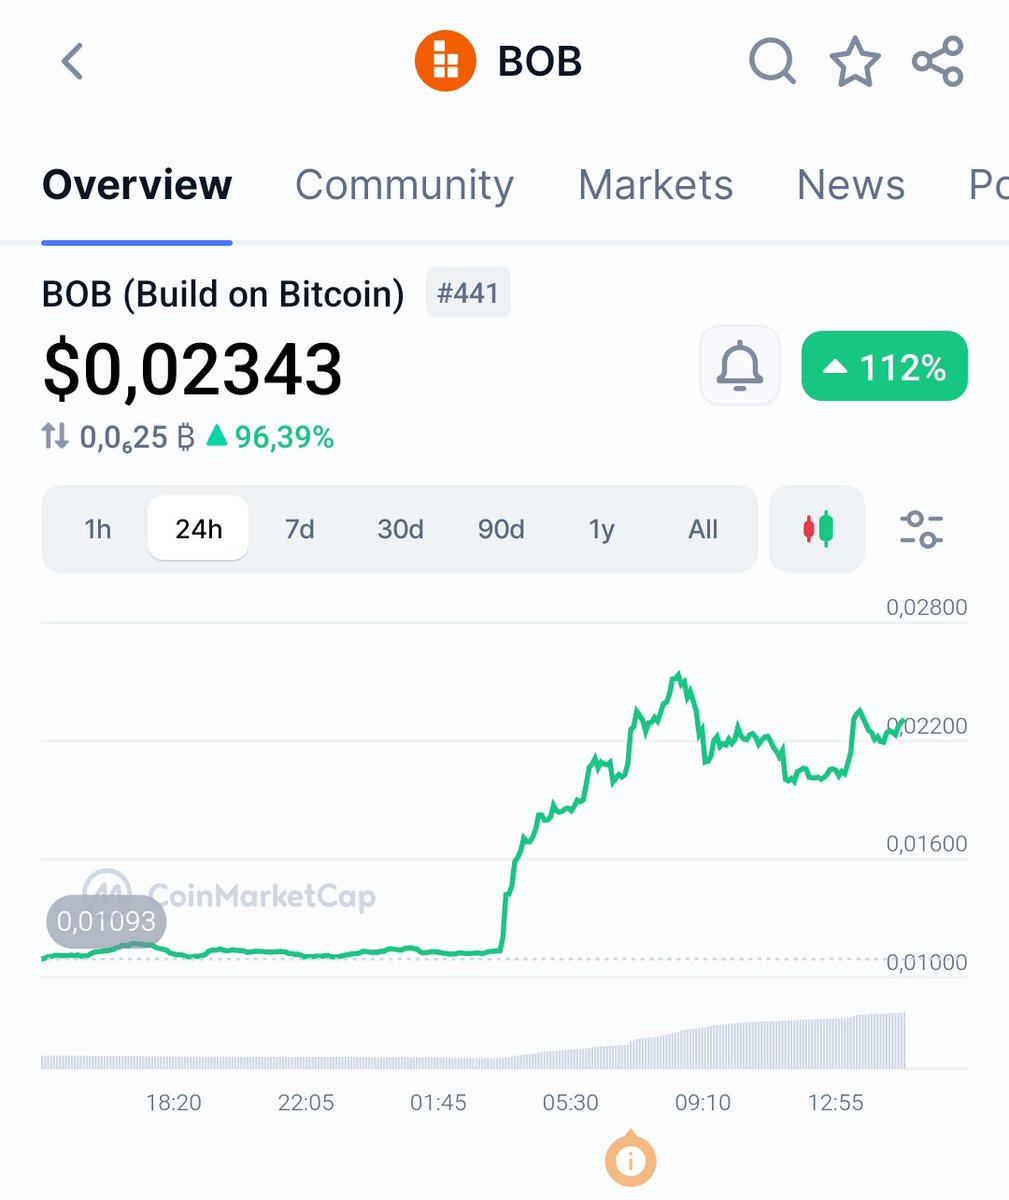
Task: Tap the #441 rank badge
Action: click(468, 293)
